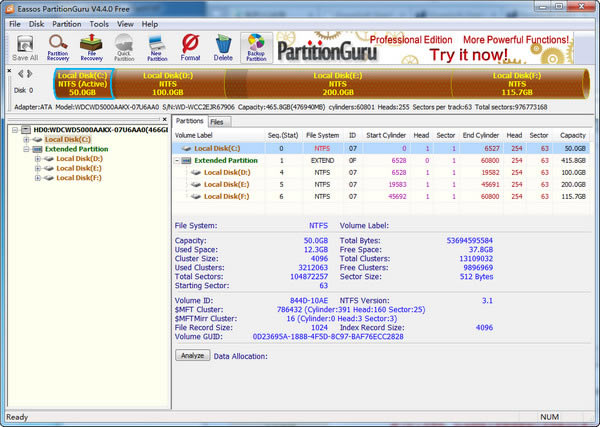This screenshot has width=600, height=427.
Task: Select Local Disk(F:) in tree
Action: point(79,178)
